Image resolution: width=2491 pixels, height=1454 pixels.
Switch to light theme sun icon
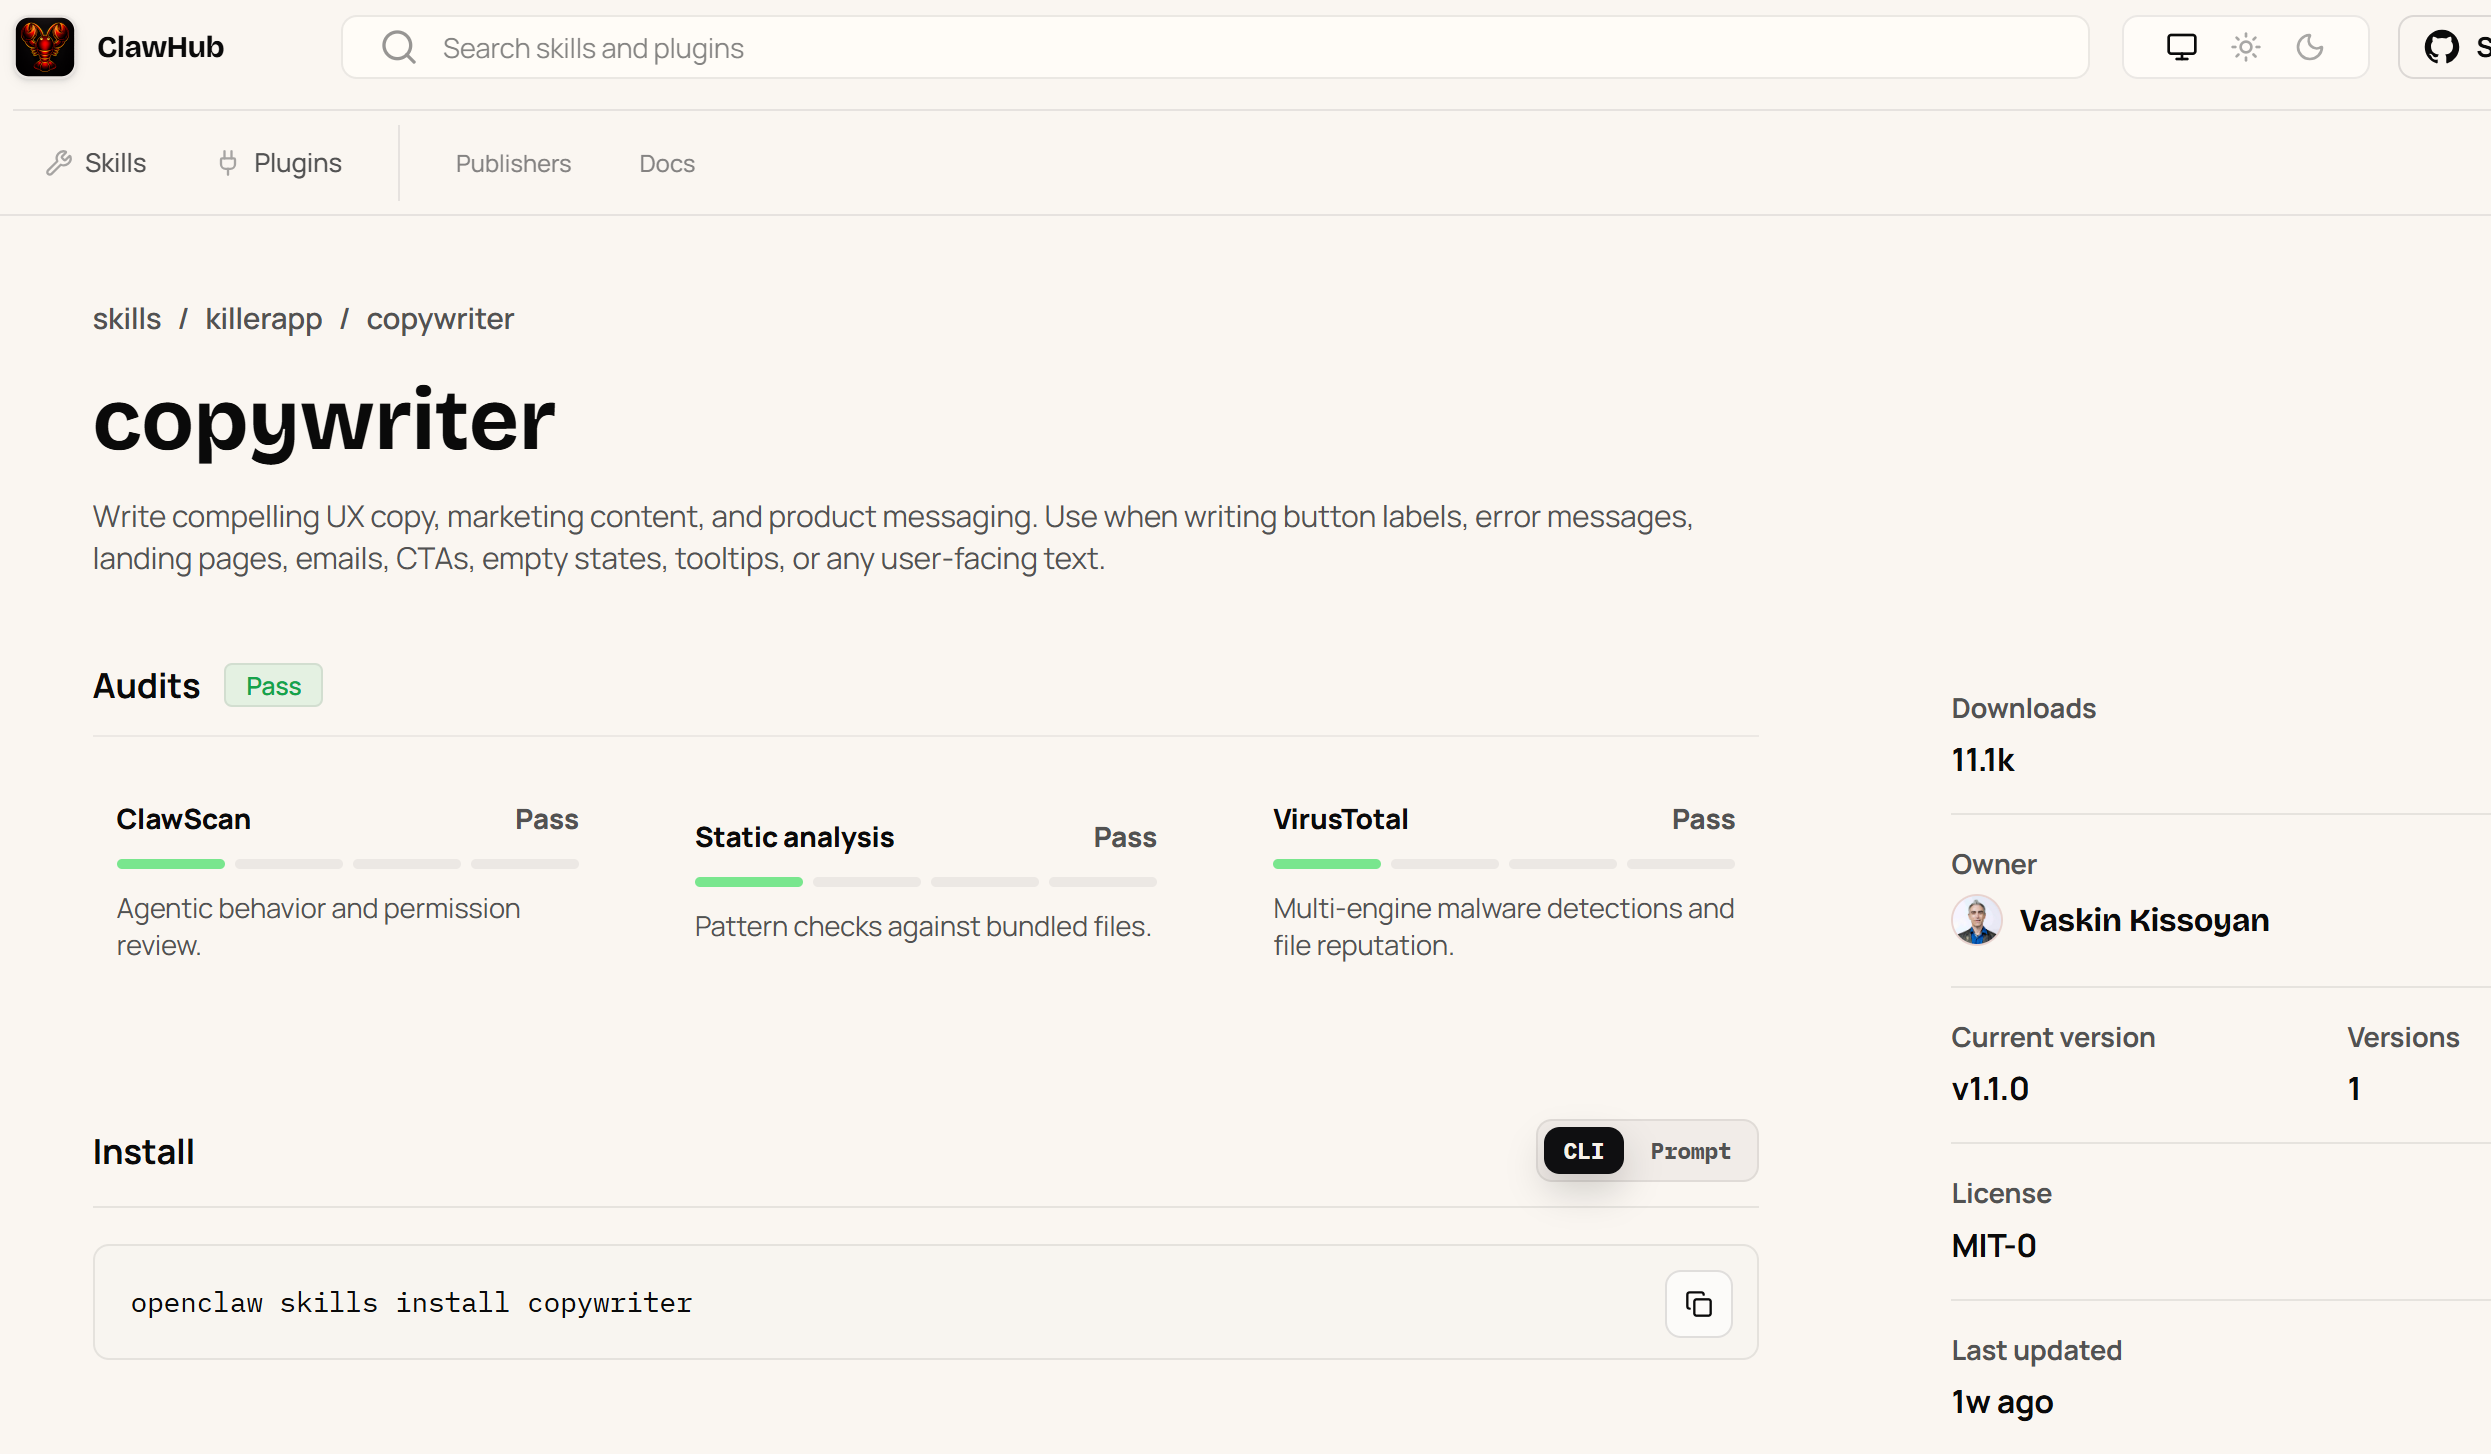2246,47
